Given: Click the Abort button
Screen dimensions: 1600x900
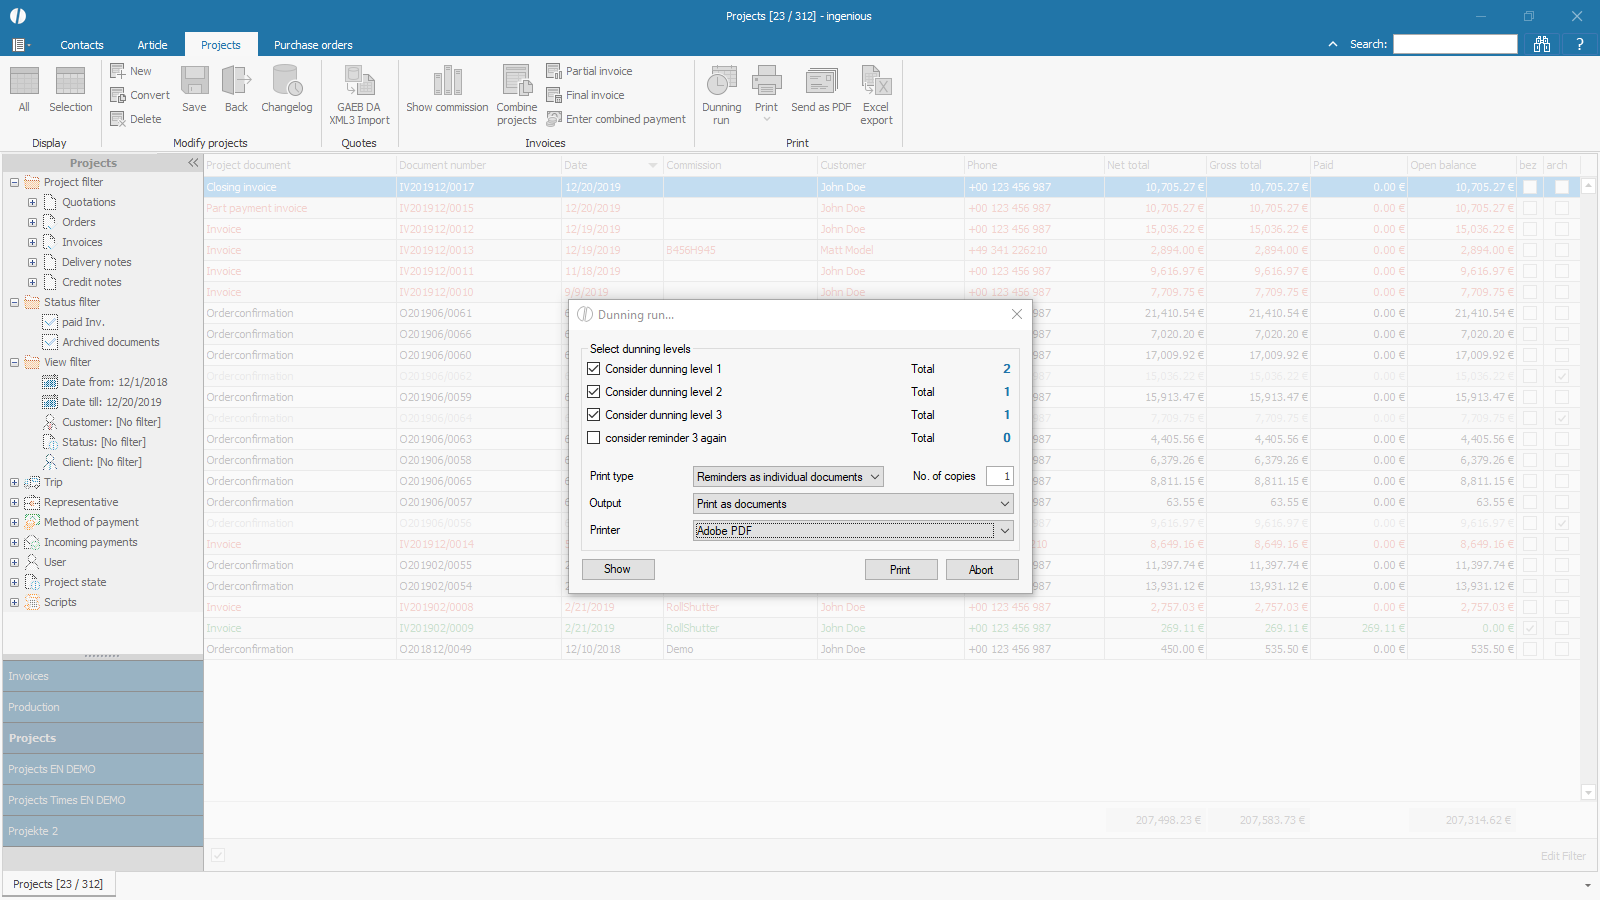Looking at the screenshot, I should pyautogui.click(x=981, y=569).
